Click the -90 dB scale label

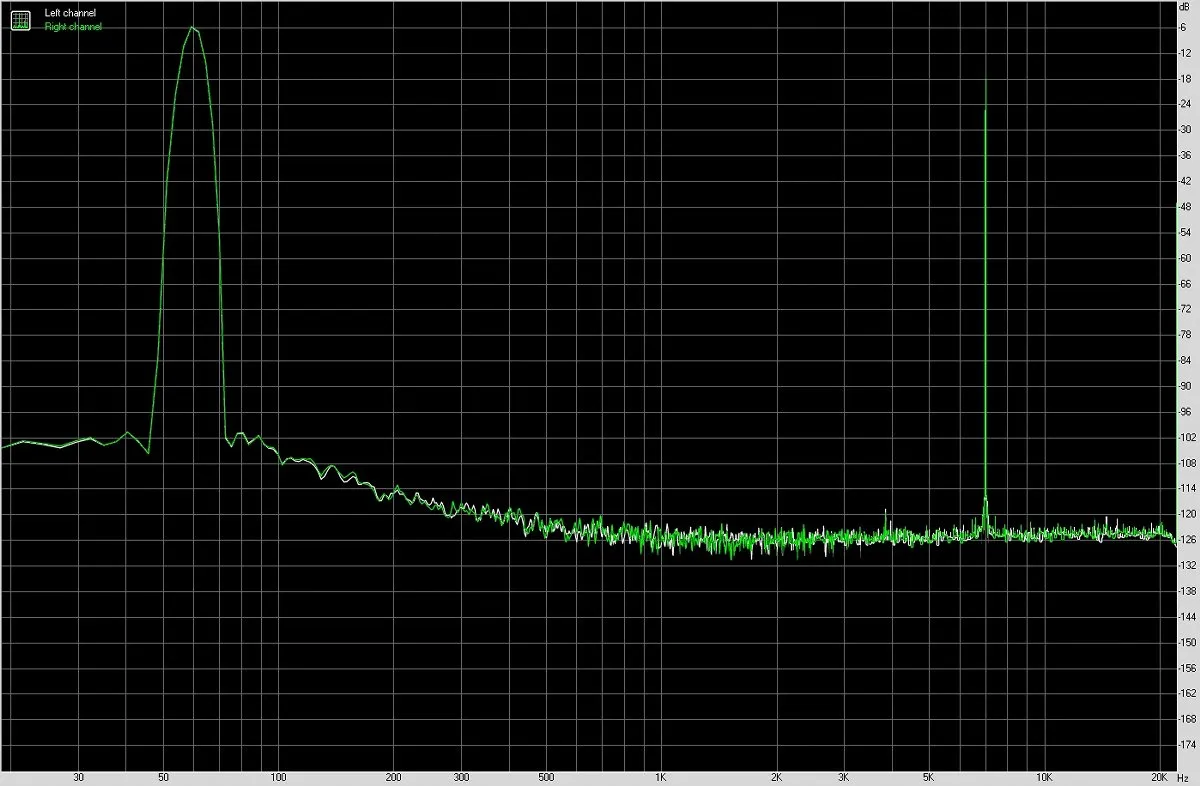[1185, 386]
